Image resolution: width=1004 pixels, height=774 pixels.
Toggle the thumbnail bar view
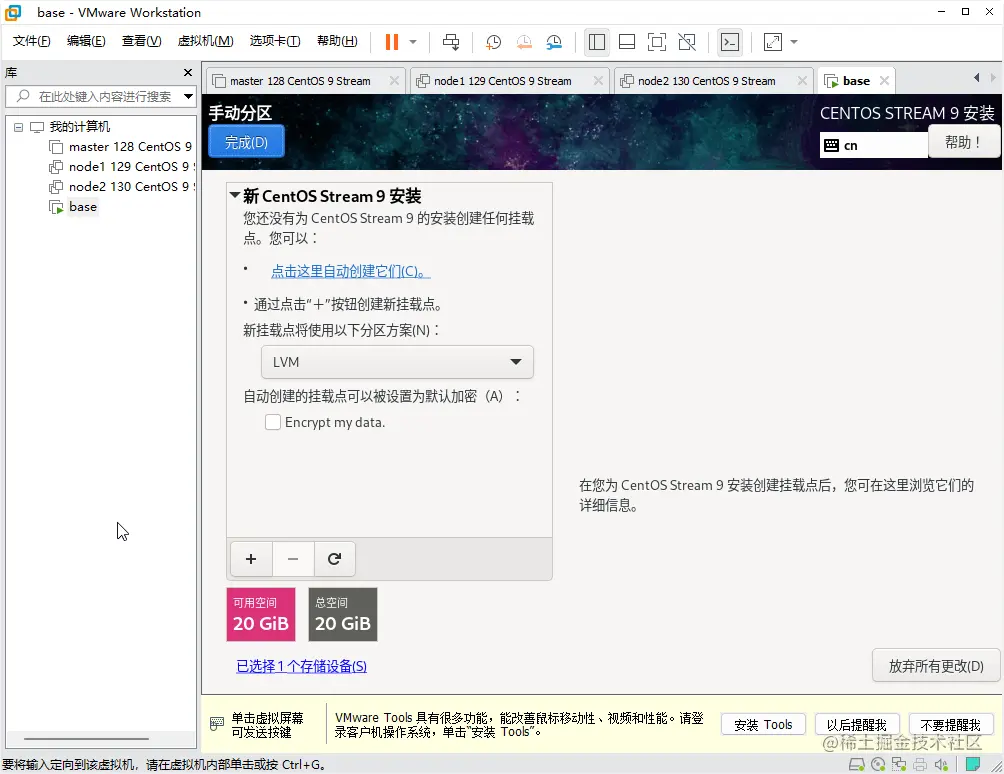click(627, 42)
